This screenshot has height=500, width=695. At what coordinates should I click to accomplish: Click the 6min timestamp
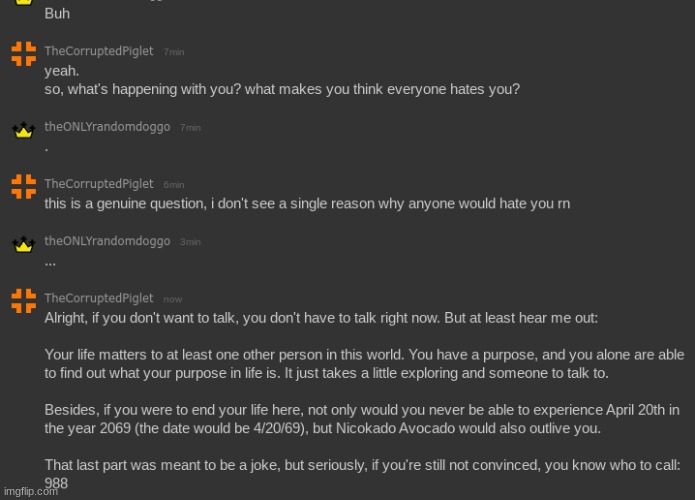tap(174, 185)
